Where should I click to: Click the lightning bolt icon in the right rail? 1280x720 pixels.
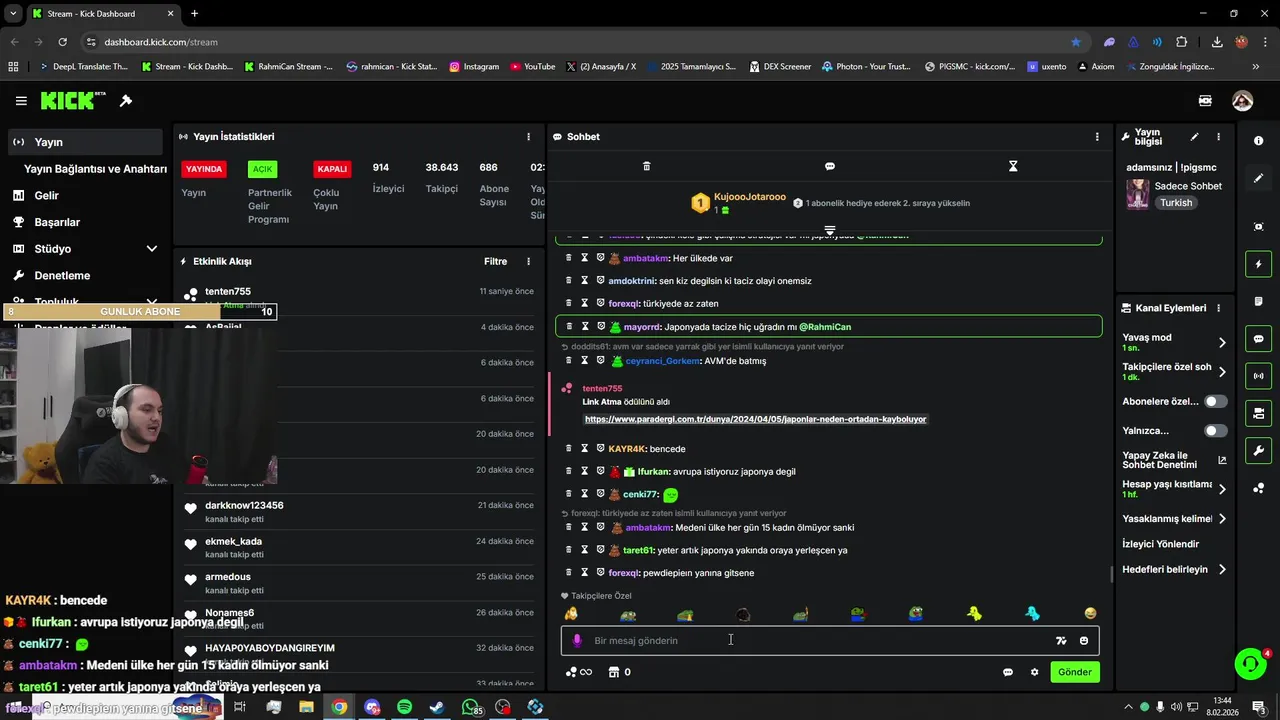tap(1258, 264)
